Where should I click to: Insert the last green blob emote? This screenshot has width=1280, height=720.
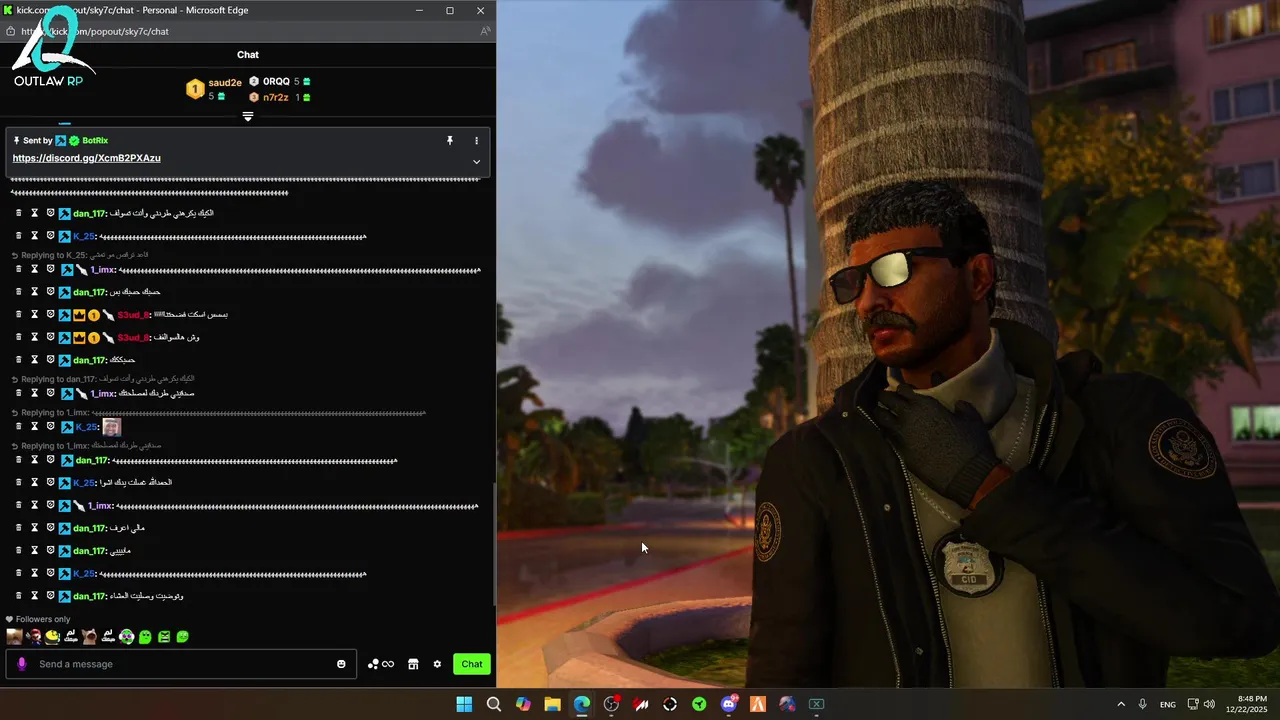point(182,636)
